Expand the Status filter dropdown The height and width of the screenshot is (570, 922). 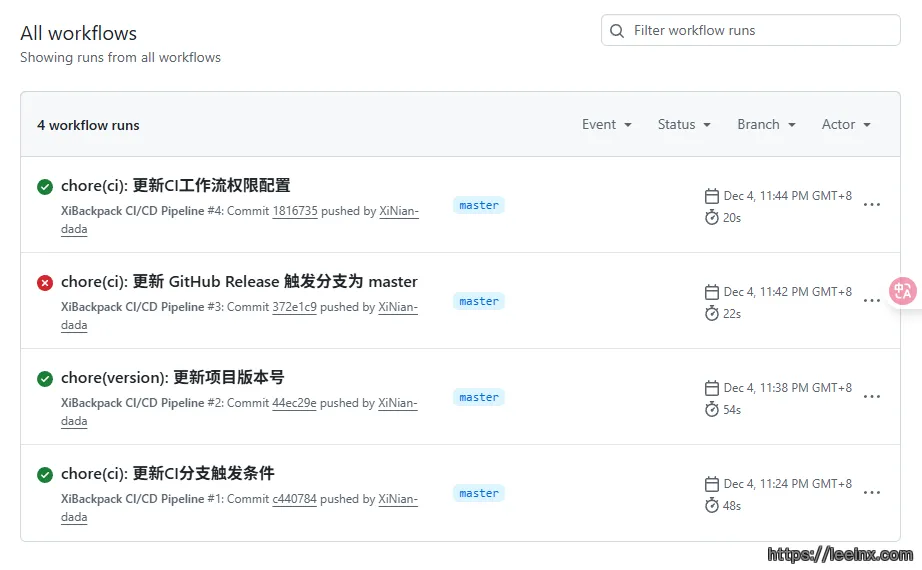point(684,125)
